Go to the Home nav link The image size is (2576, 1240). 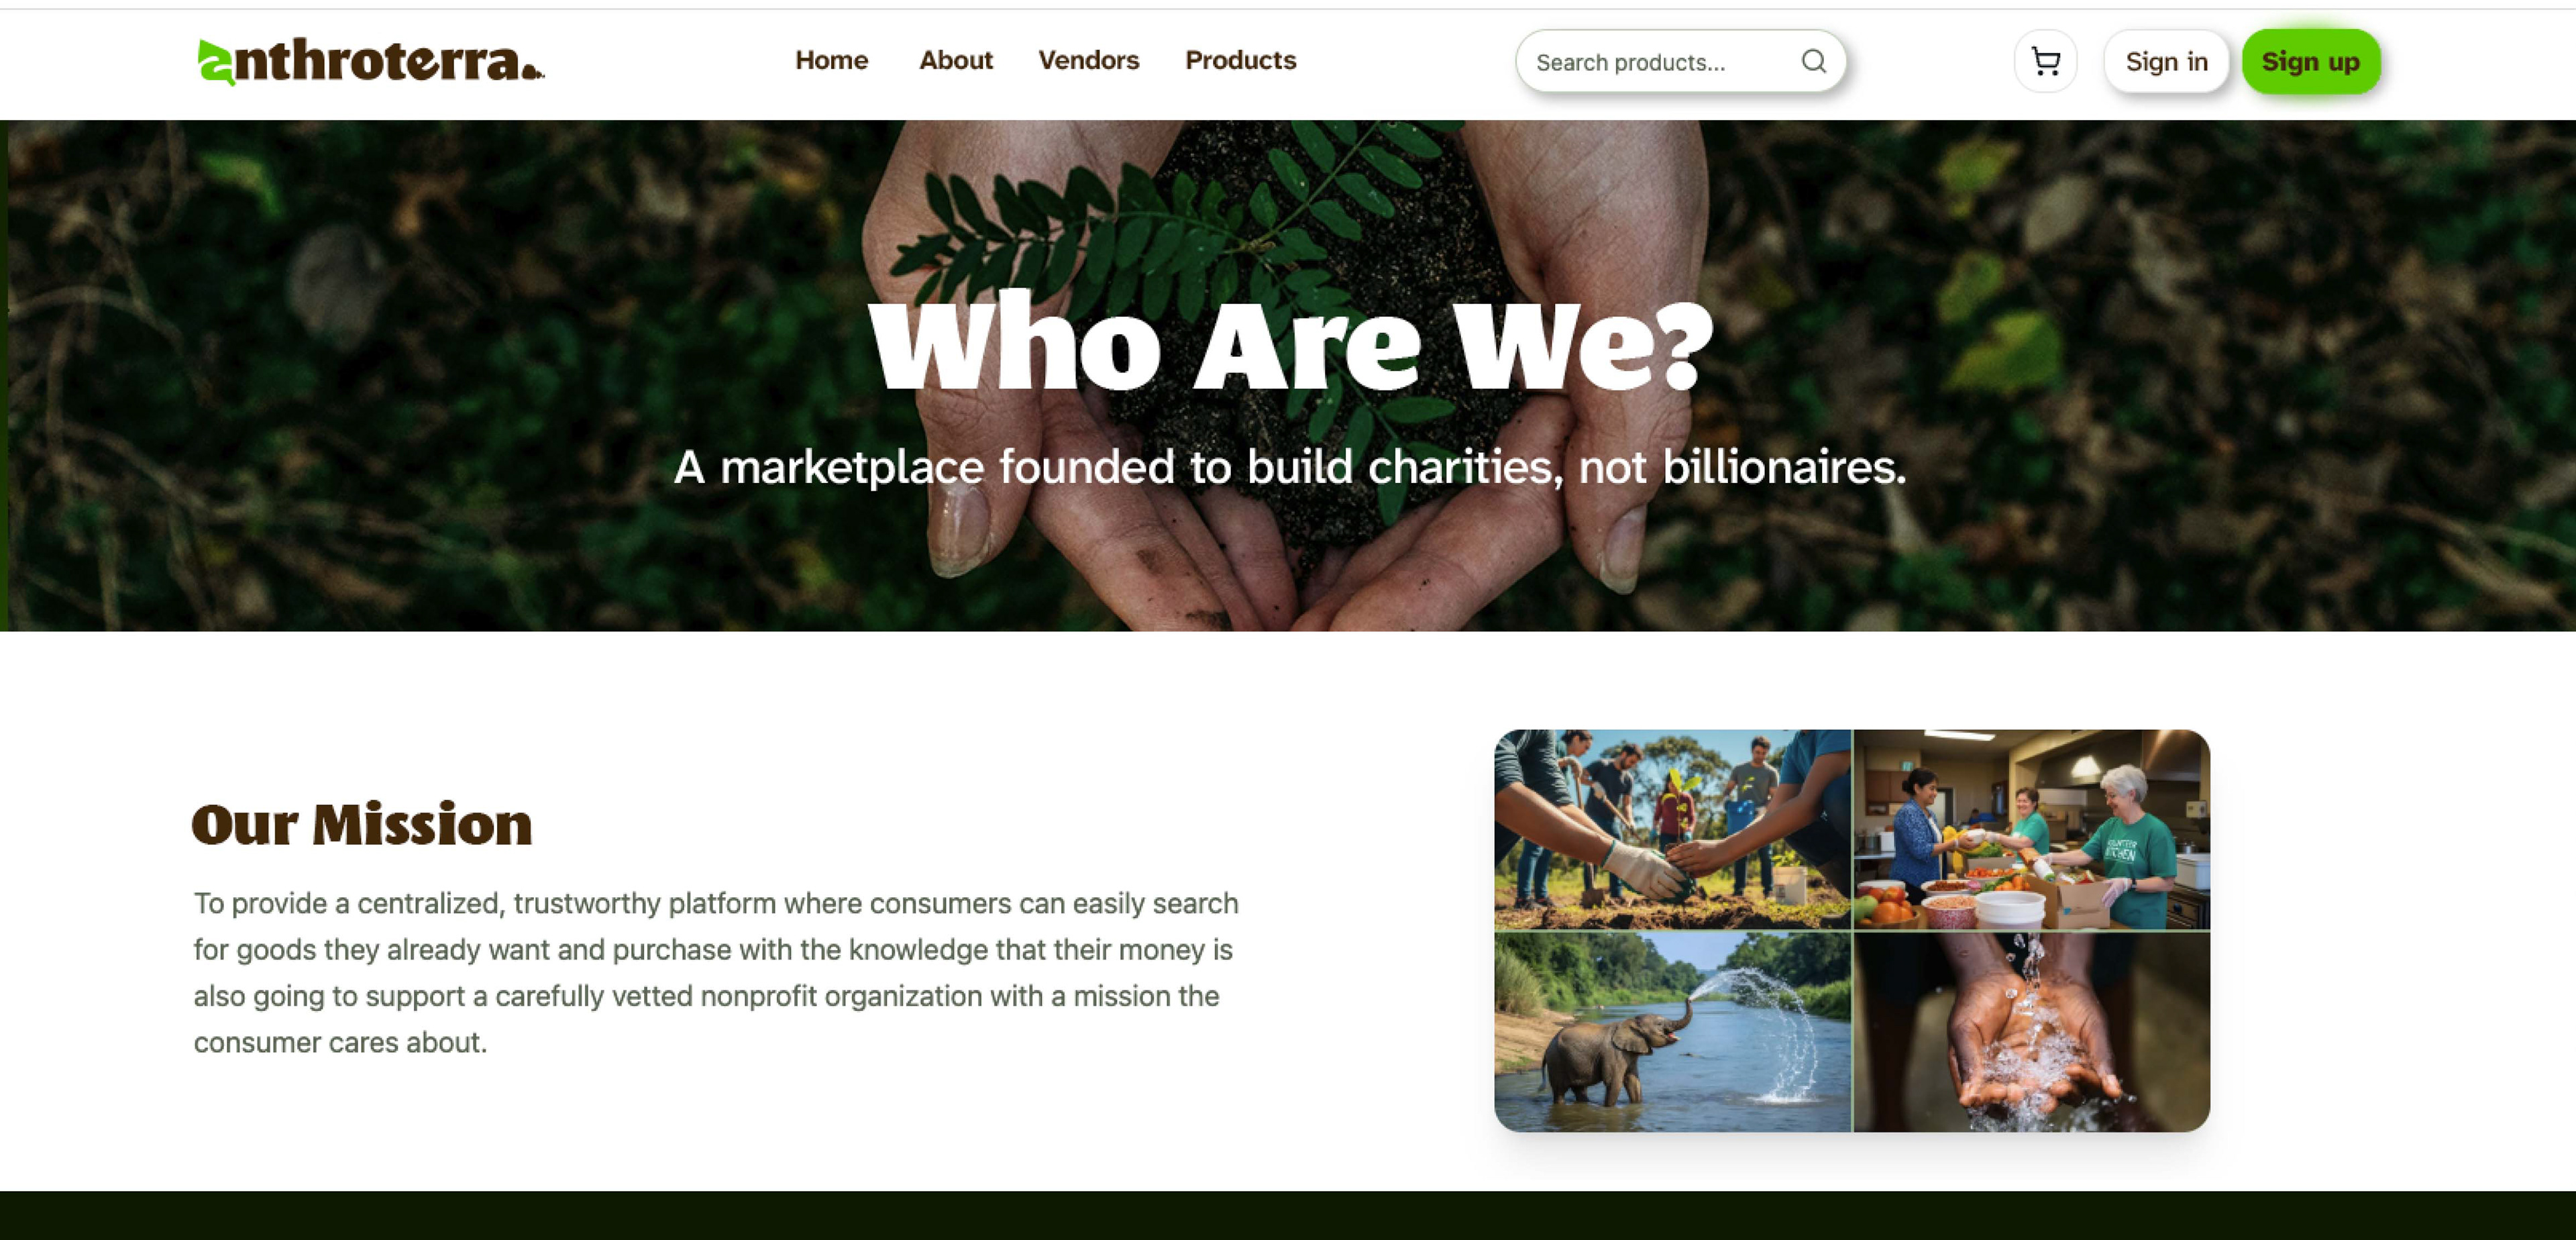point(831,61)
